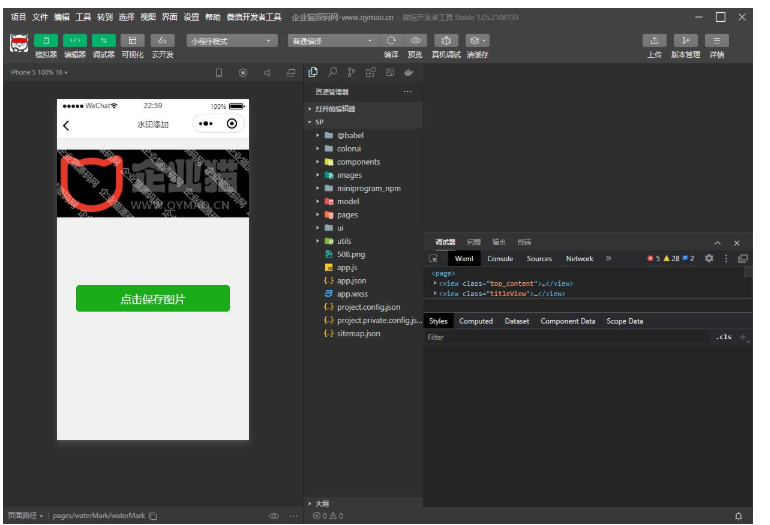Open app.json file in the explorer
Viewport: 770px width, 525px height.
tap(351, 281)
